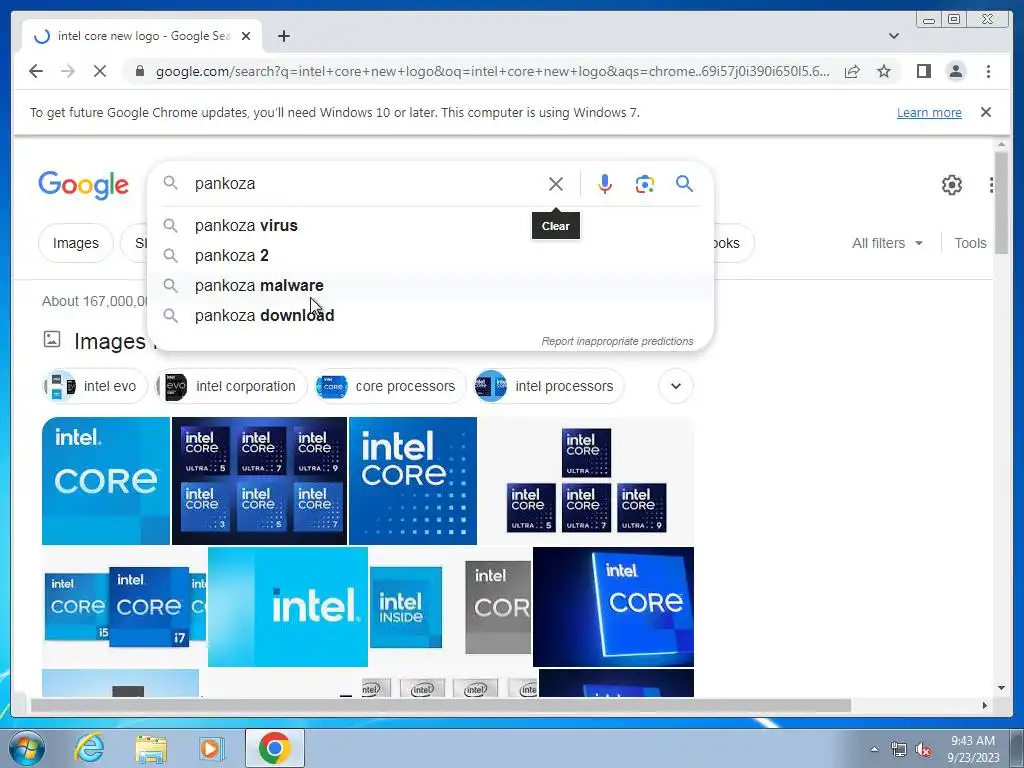Select the intel processors image chip
This screenshot has height=768, width=1024.
point(549,386)
